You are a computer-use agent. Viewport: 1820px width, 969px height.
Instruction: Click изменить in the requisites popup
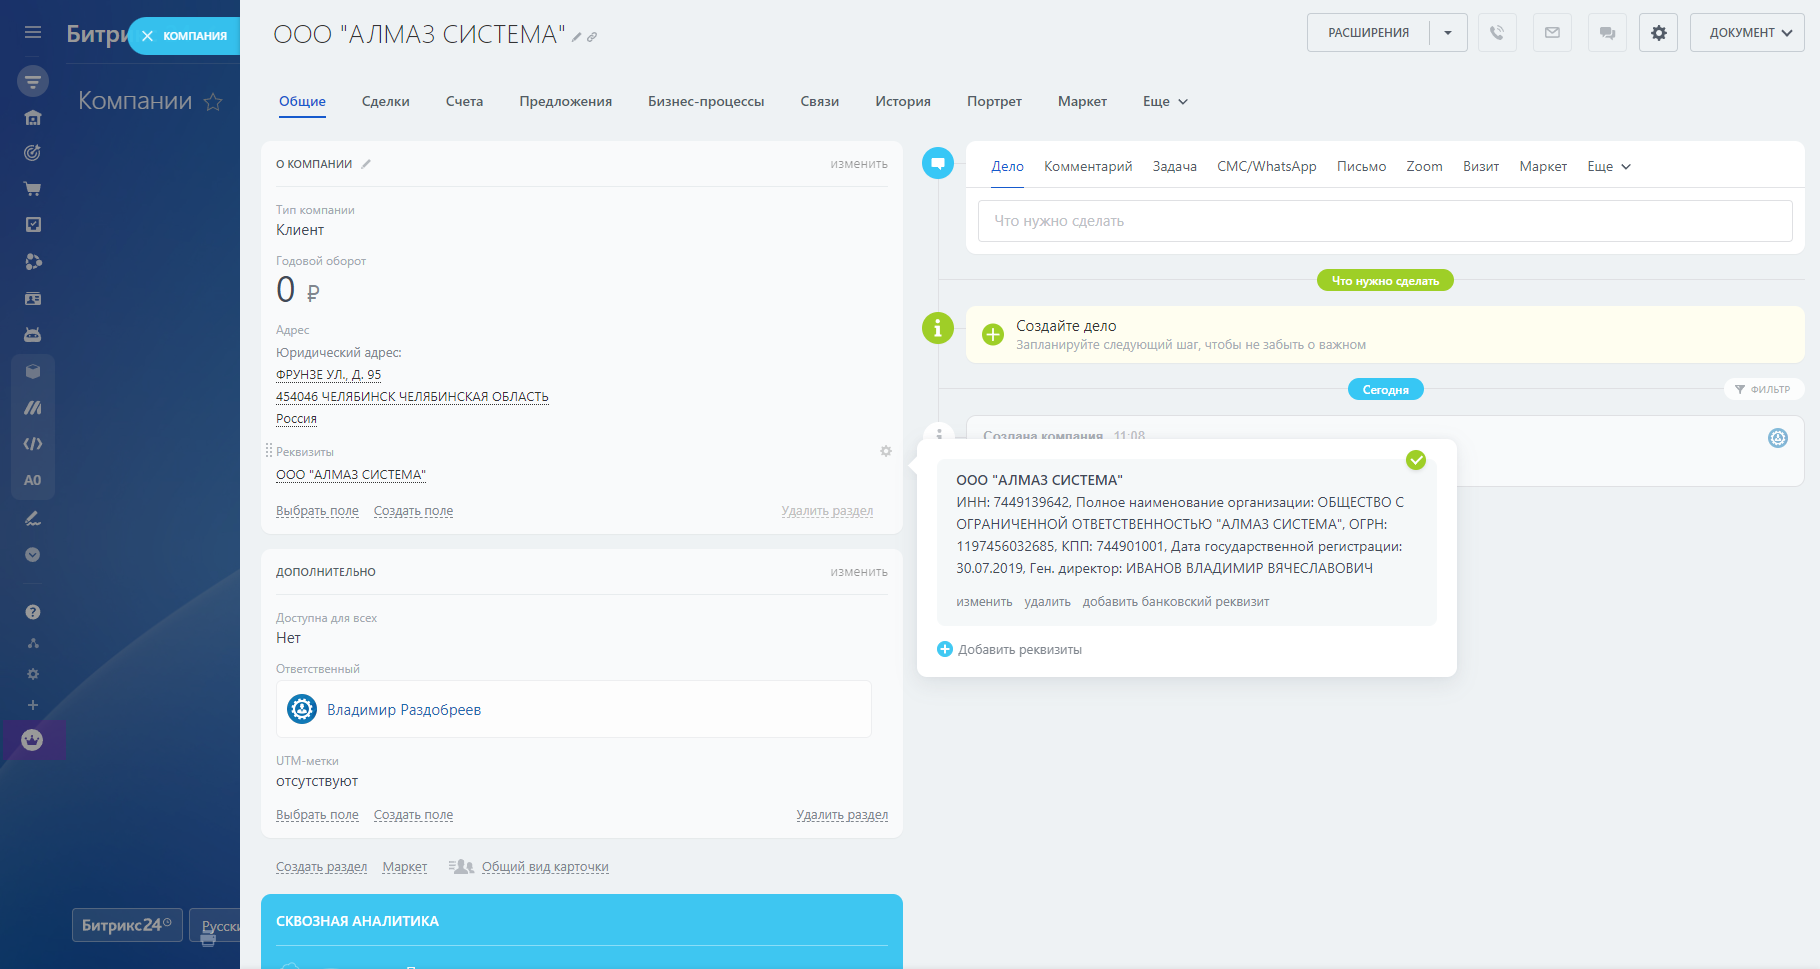(x=984, y=602)
